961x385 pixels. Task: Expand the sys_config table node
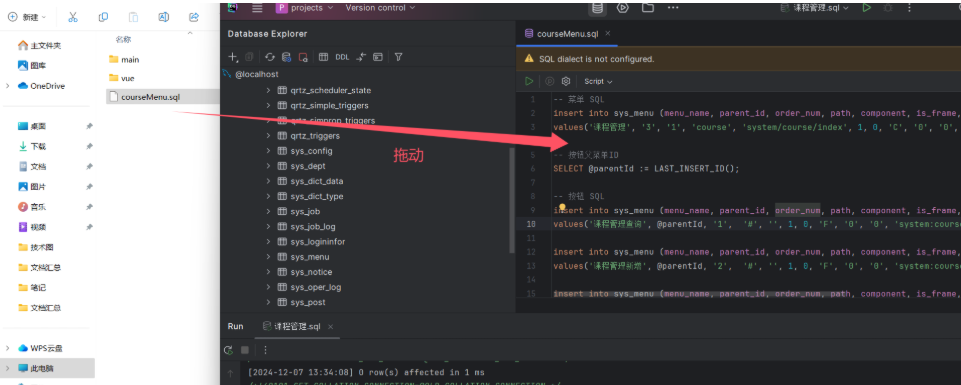[268, 151]
